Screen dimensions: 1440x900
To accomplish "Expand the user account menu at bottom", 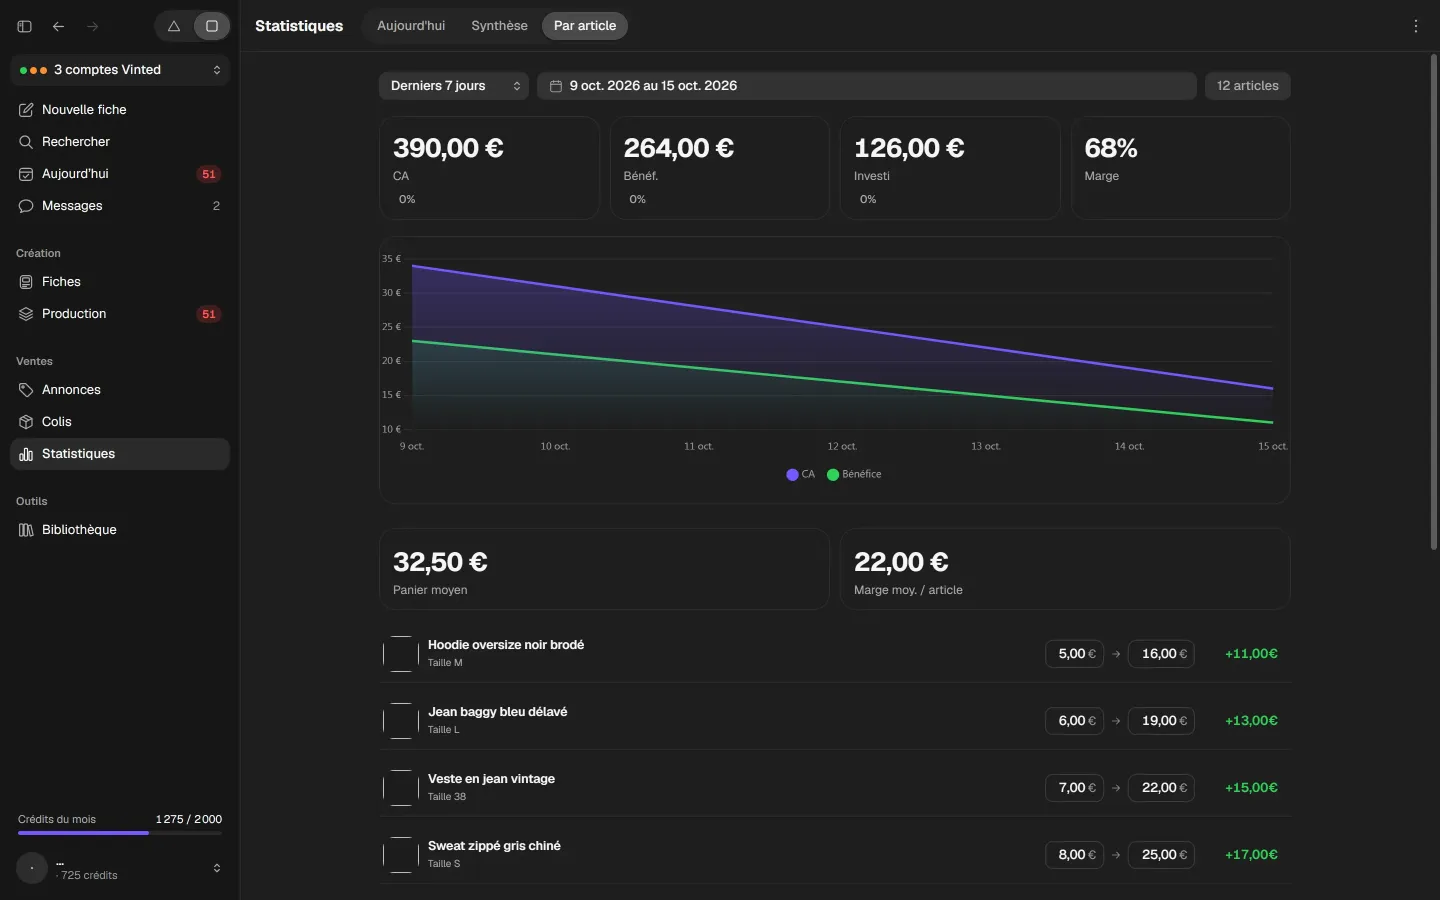I will click(120, 868).
